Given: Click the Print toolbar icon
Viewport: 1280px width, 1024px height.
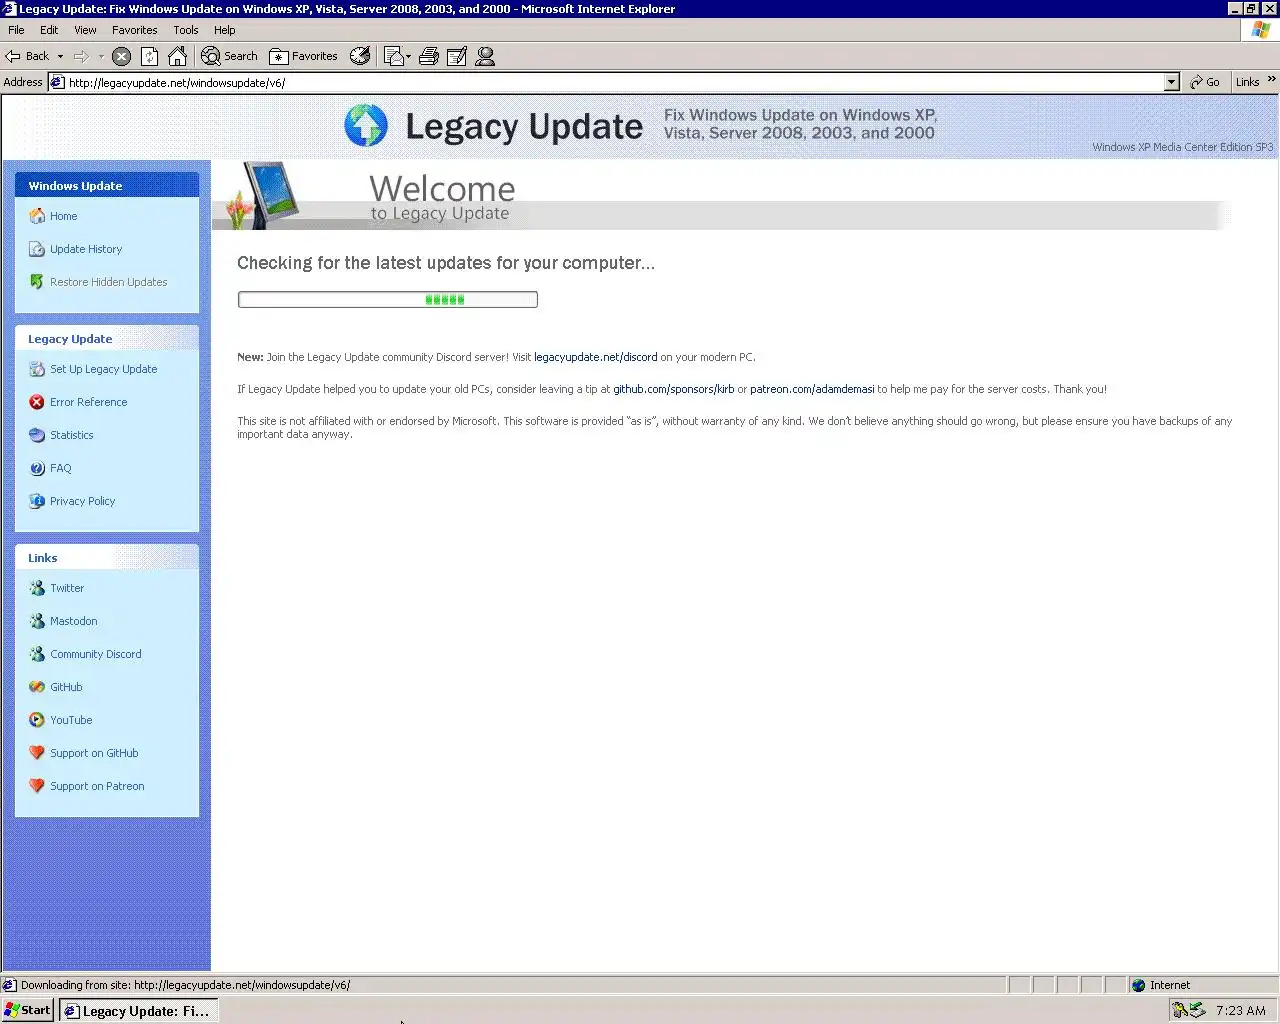Looking at the screenshot, I should (x=429, y=57).
